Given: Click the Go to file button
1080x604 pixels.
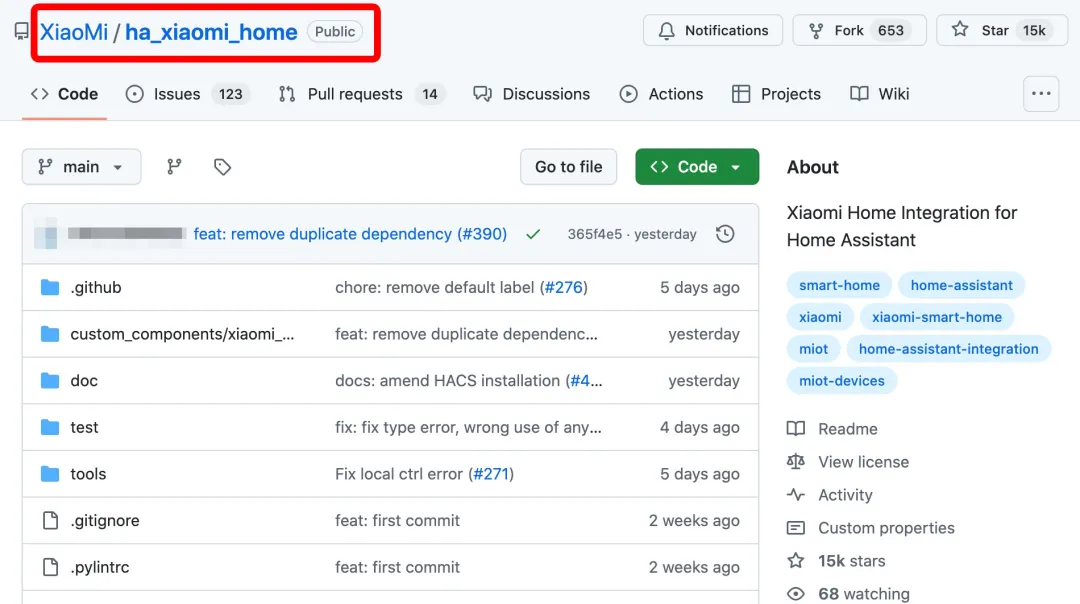Looking at the screenshot, I should point(568,167).
